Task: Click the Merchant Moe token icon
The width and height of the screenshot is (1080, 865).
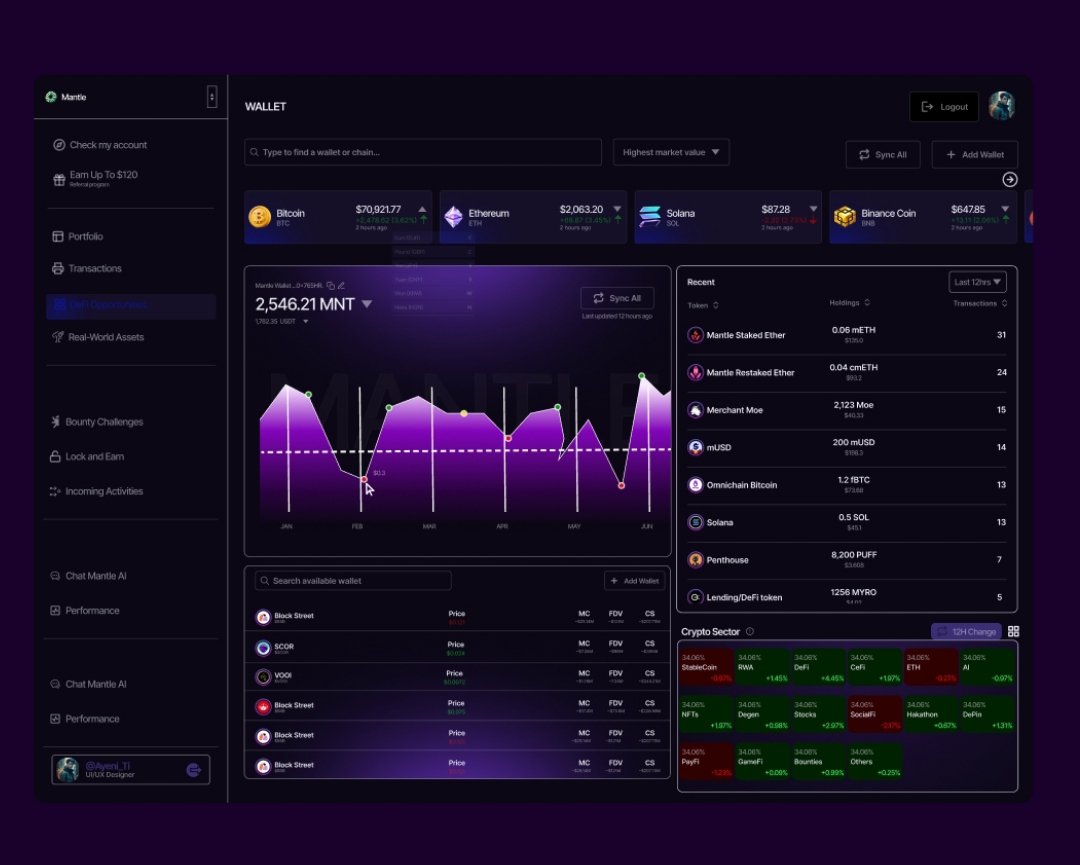Action: click(x=696, y=410)
